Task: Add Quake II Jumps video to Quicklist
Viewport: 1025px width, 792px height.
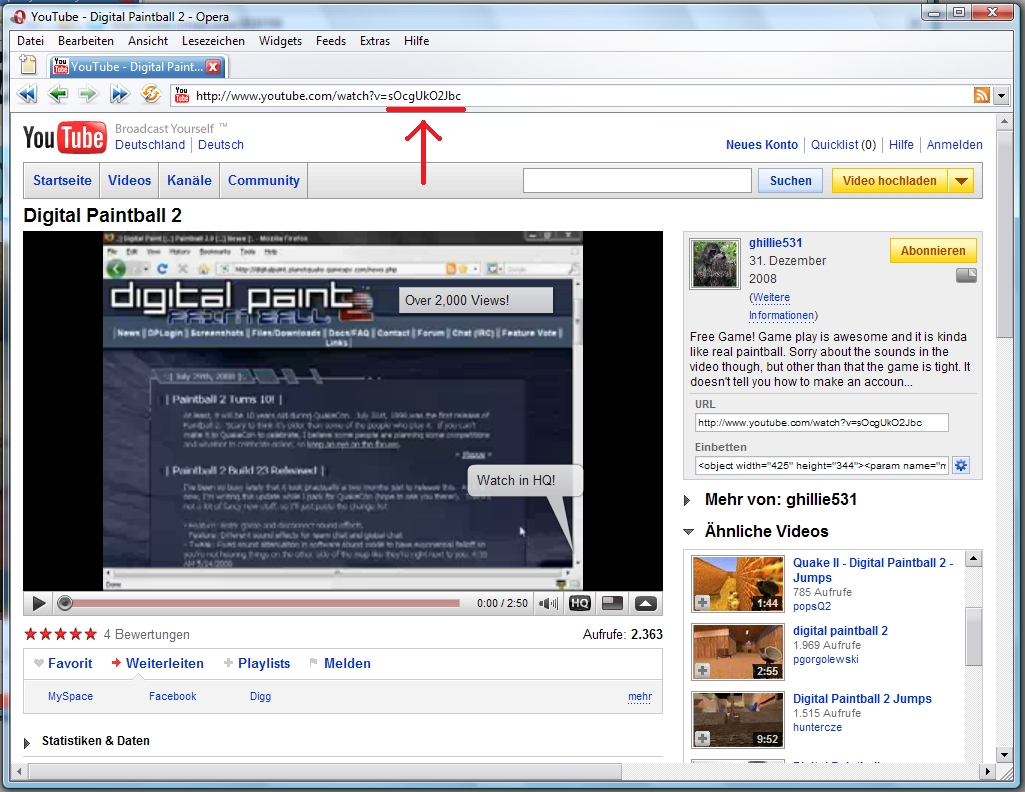Action: [703, 602]
